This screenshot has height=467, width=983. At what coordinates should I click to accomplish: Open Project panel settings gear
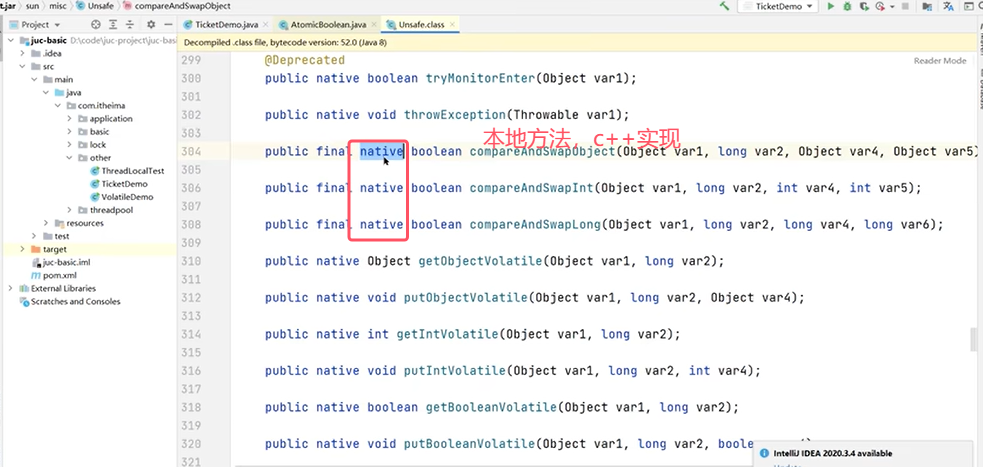click(151, 24)
